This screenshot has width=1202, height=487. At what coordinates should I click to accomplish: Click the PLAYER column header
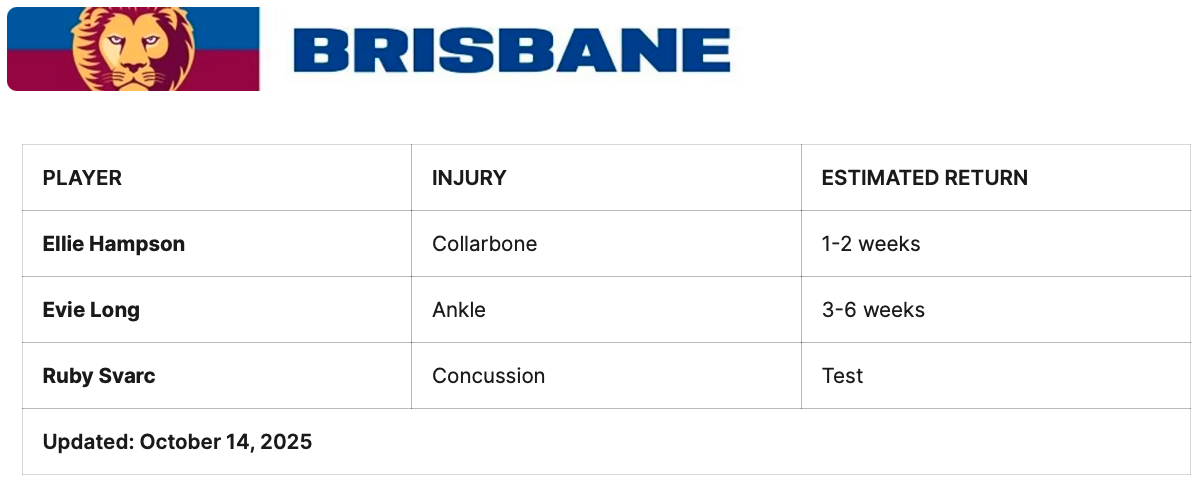click(82, 178)
